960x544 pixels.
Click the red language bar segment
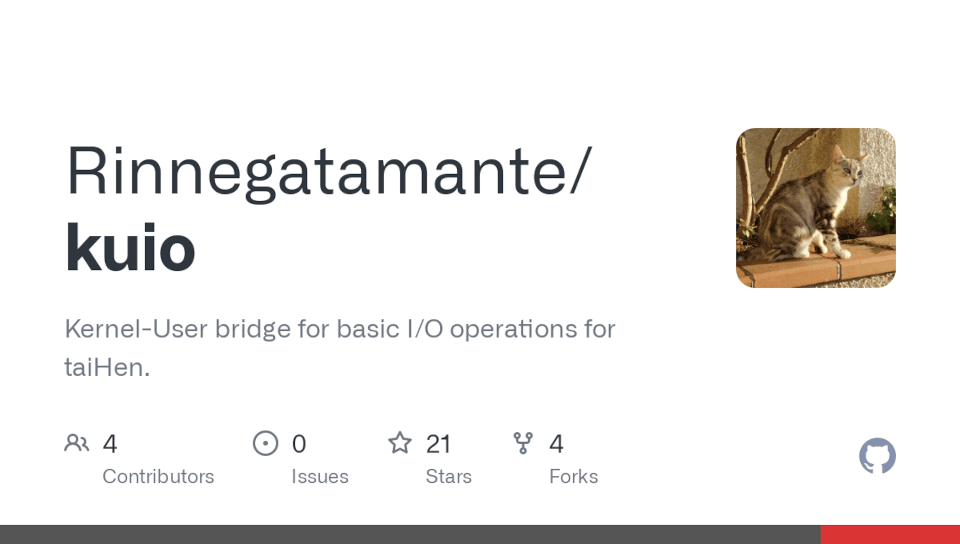tap(890, 534)
